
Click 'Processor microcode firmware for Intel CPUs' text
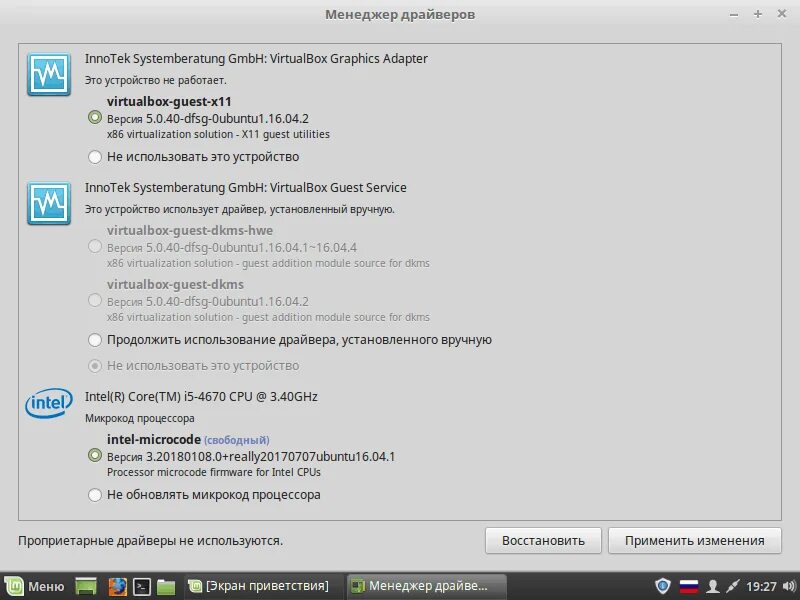214,472
